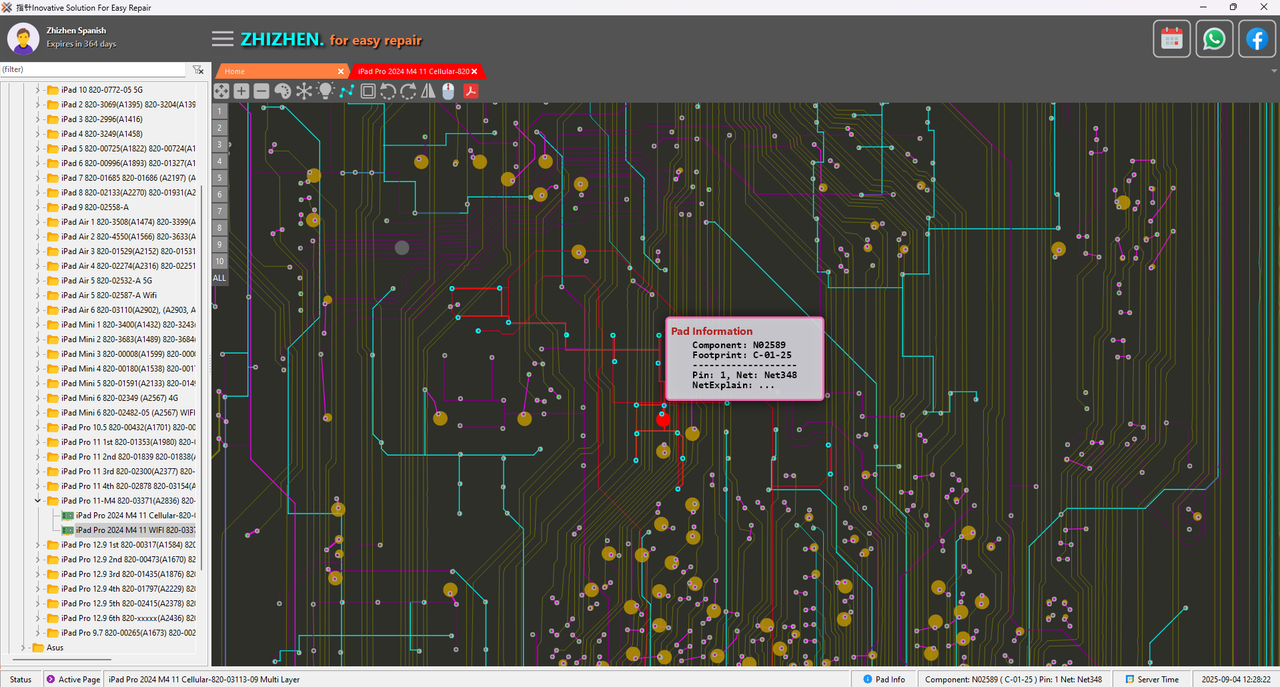Collapse the iPad Pro 11-M4 folder
The height and width of the screenshot is (687, 1280).
pyautogui.click(x=38, y=500)
